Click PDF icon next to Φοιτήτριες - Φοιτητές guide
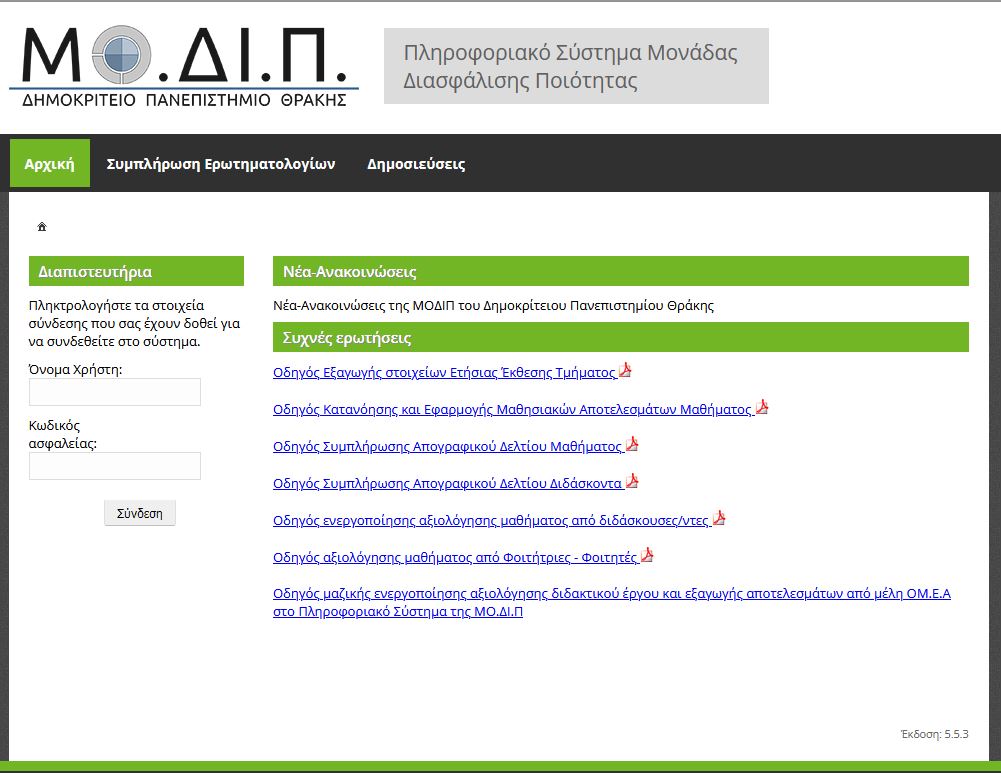Screen dimensions: 1001x773 (x=646, y=556)
